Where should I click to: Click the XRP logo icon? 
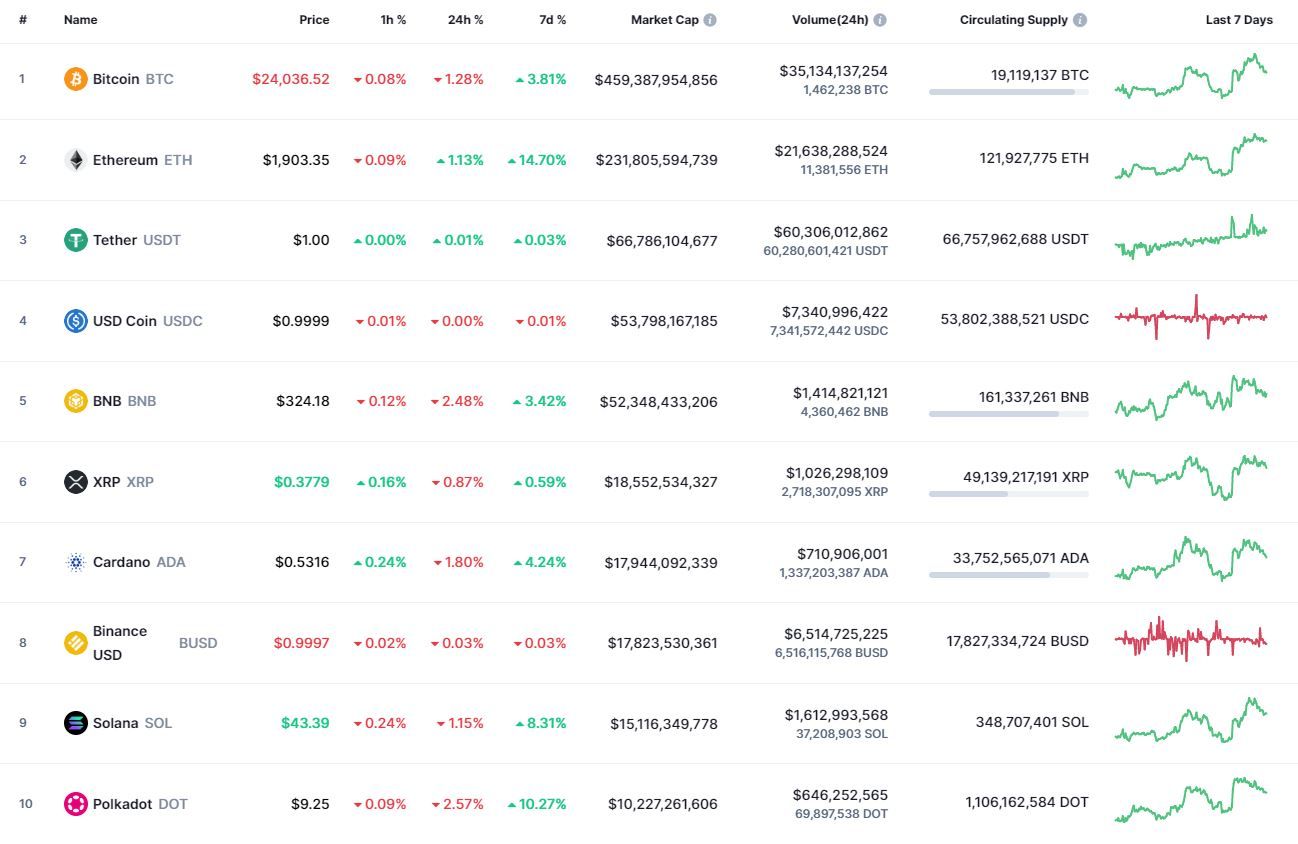pyautogui.click(x=76, y=482)
